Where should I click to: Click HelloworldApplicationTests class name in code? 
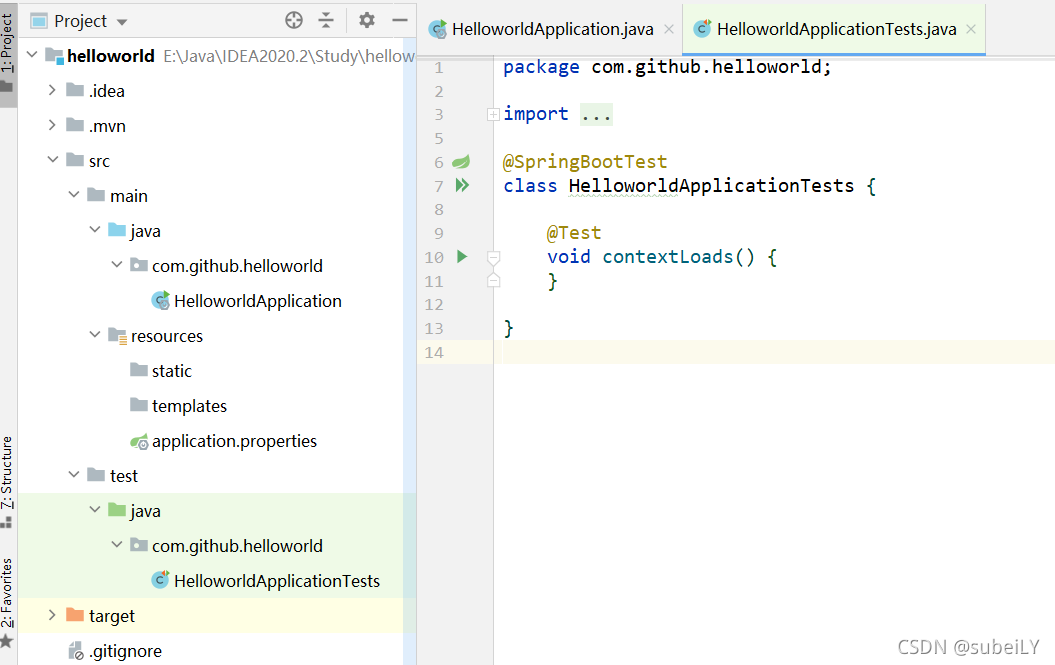(x=711, y=186)
